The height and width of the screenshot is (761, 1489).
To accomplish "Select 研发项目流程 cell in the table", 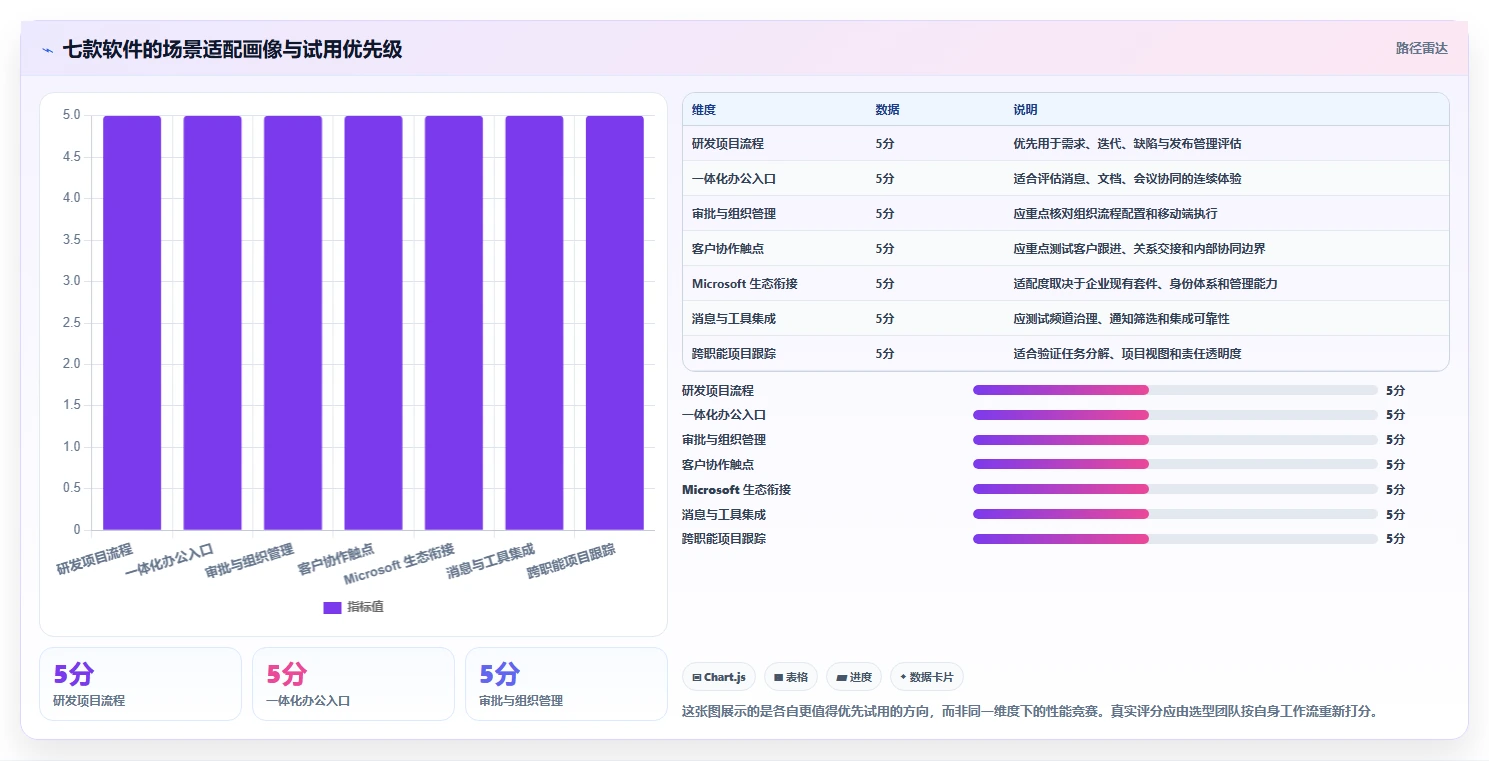I will click(x=728, y=144).
